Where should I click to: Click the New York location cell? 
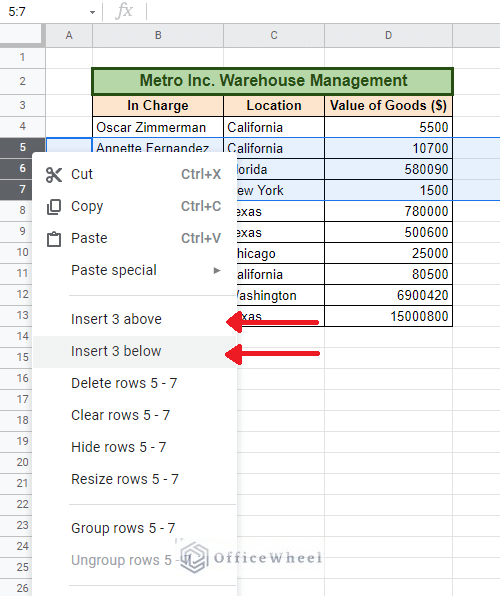(x=281, y=190)
